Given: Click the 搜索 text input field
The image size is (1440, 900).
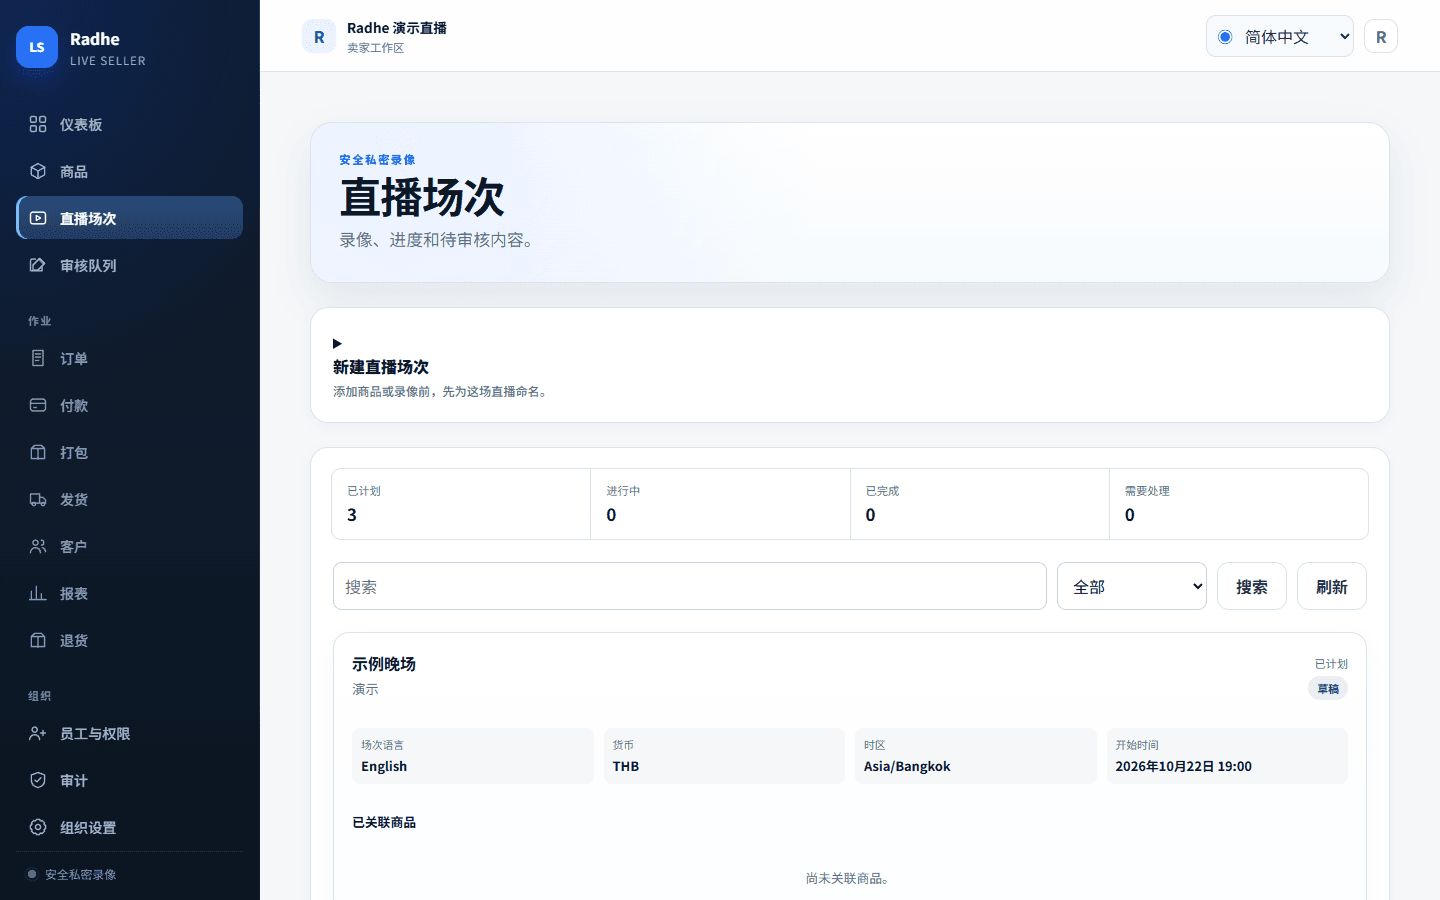Looking at the screenshot, I should pos(690,586).
